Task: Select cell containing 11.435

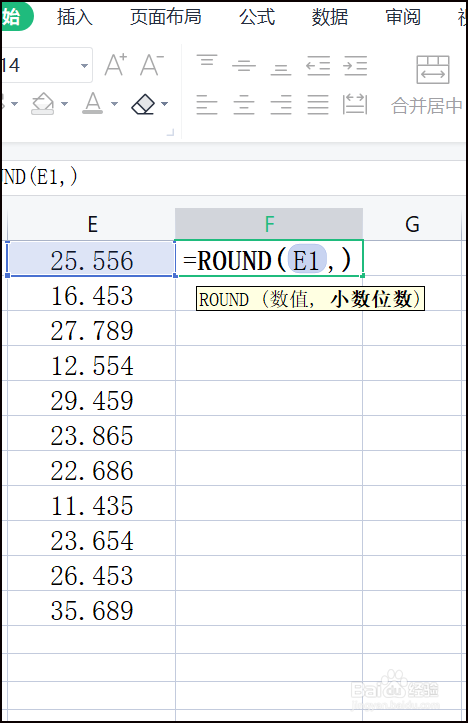Action: point(92,504)
